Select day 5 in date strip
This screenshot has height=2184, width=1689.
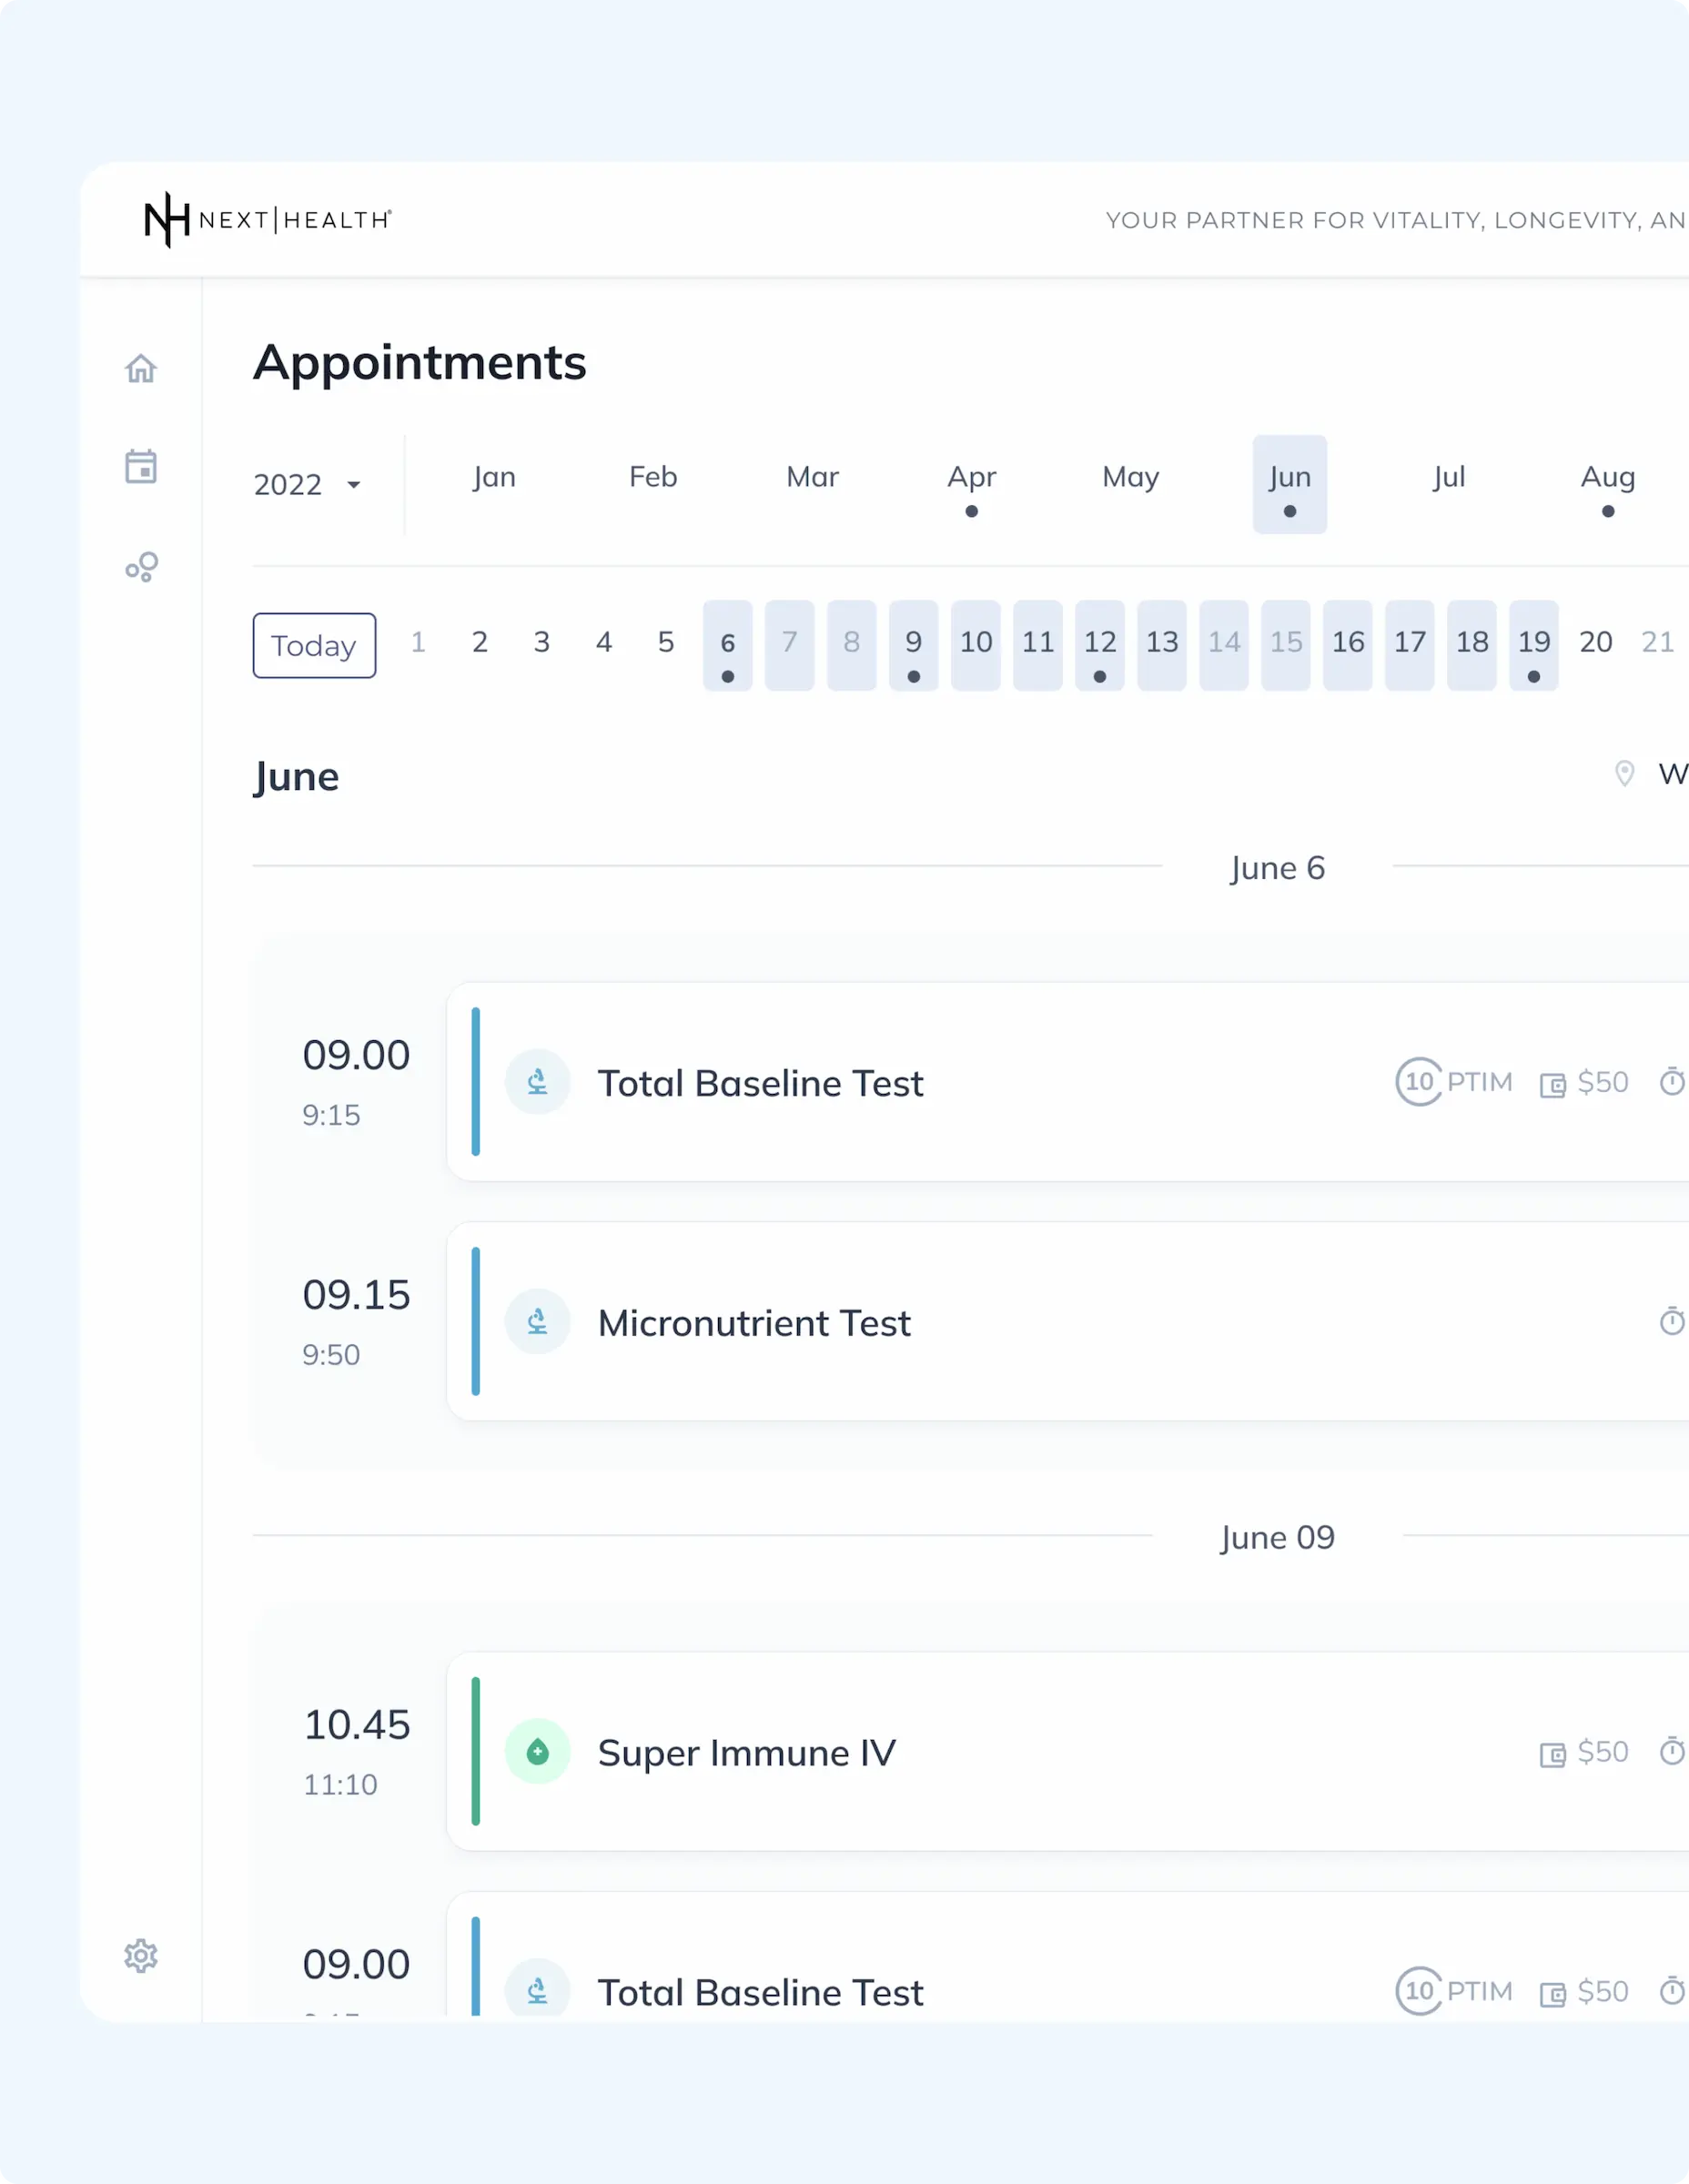(666, 642)
